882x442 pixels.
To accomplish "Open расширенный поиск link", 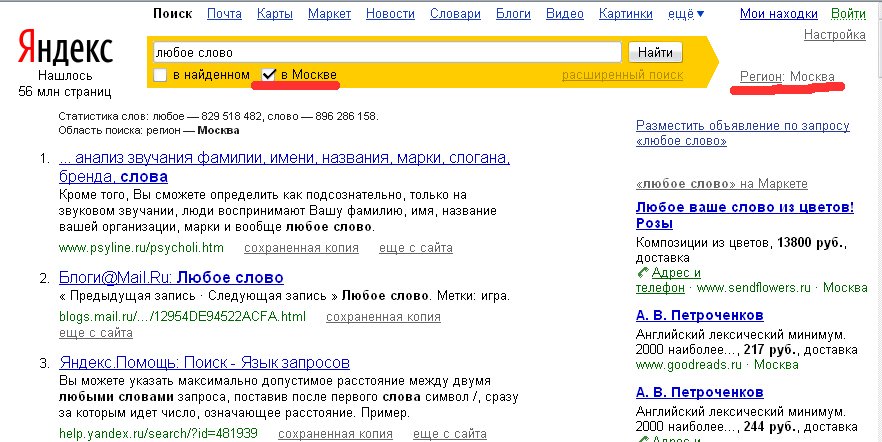I will (x=622, y=75).
